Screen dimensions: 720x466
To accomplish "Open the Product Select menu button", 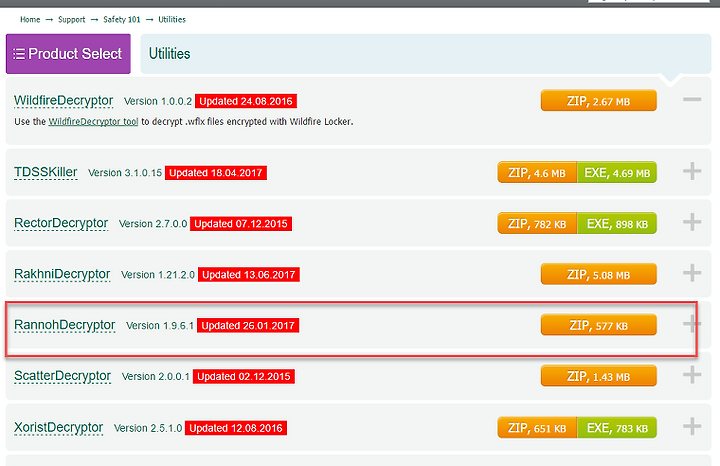I will [68, 54].
